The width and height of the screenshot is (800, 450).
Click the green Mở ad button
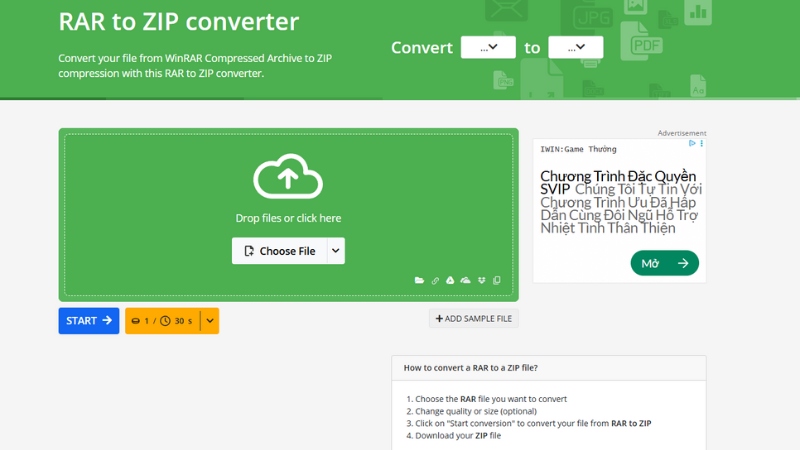pyautogui.click(x=664, y=263)
